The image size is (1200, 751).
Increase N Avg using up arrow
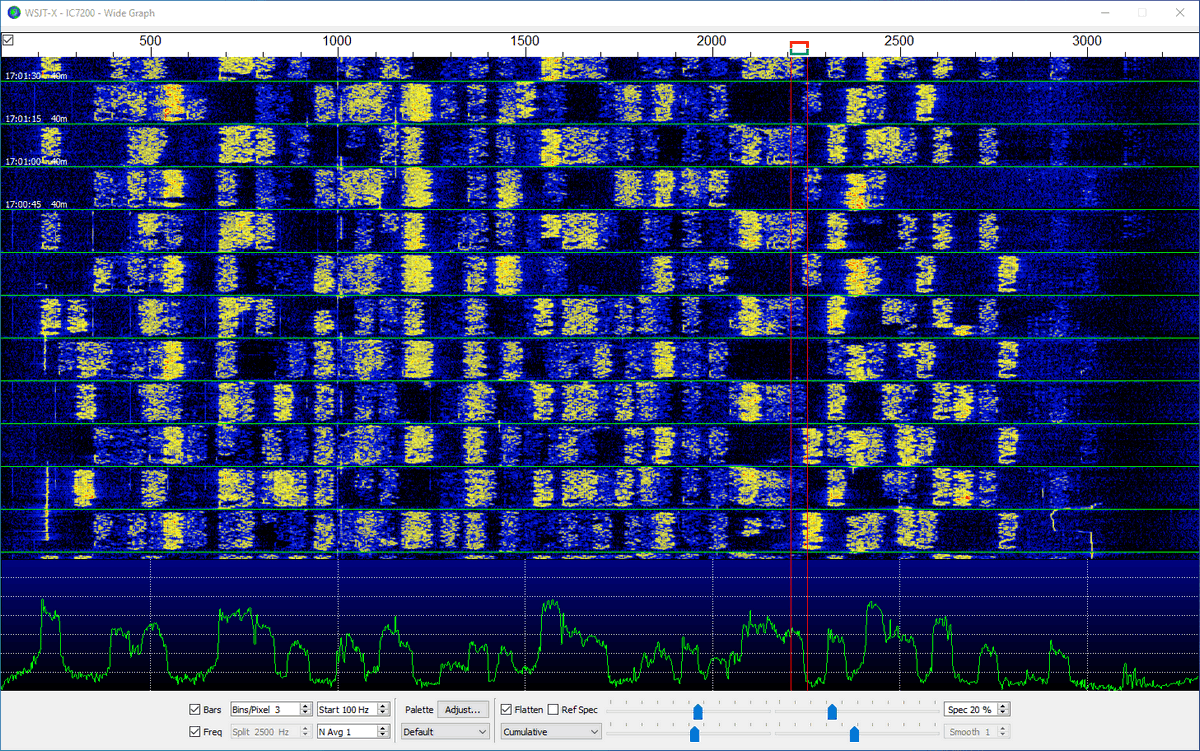coord(384,727)
